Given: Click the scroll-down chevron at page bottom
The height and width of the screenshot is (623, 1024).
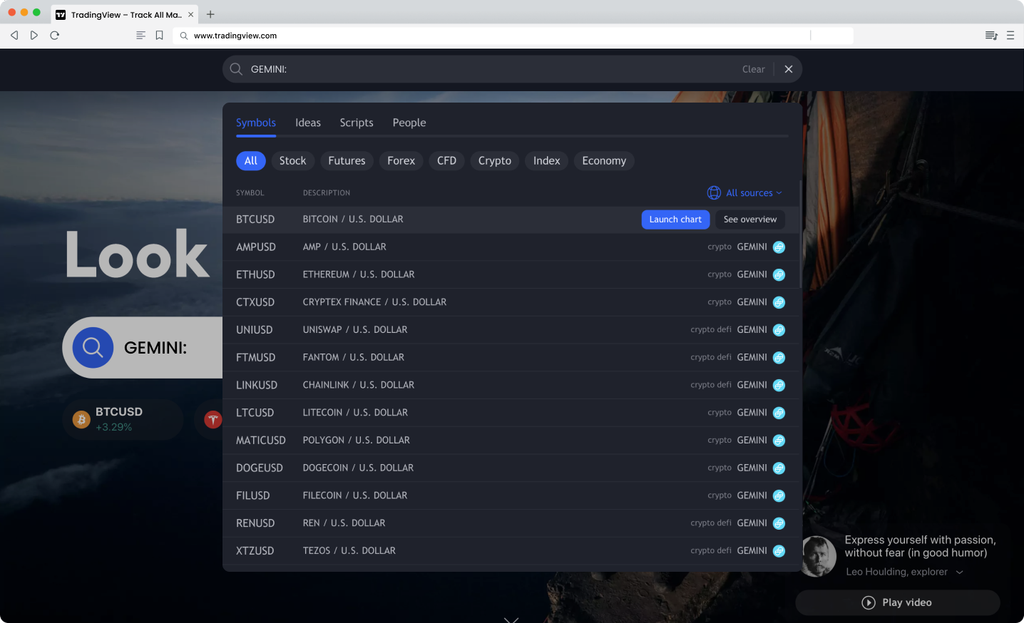Looking at the screenshot, I should click(x=511, y=619).
